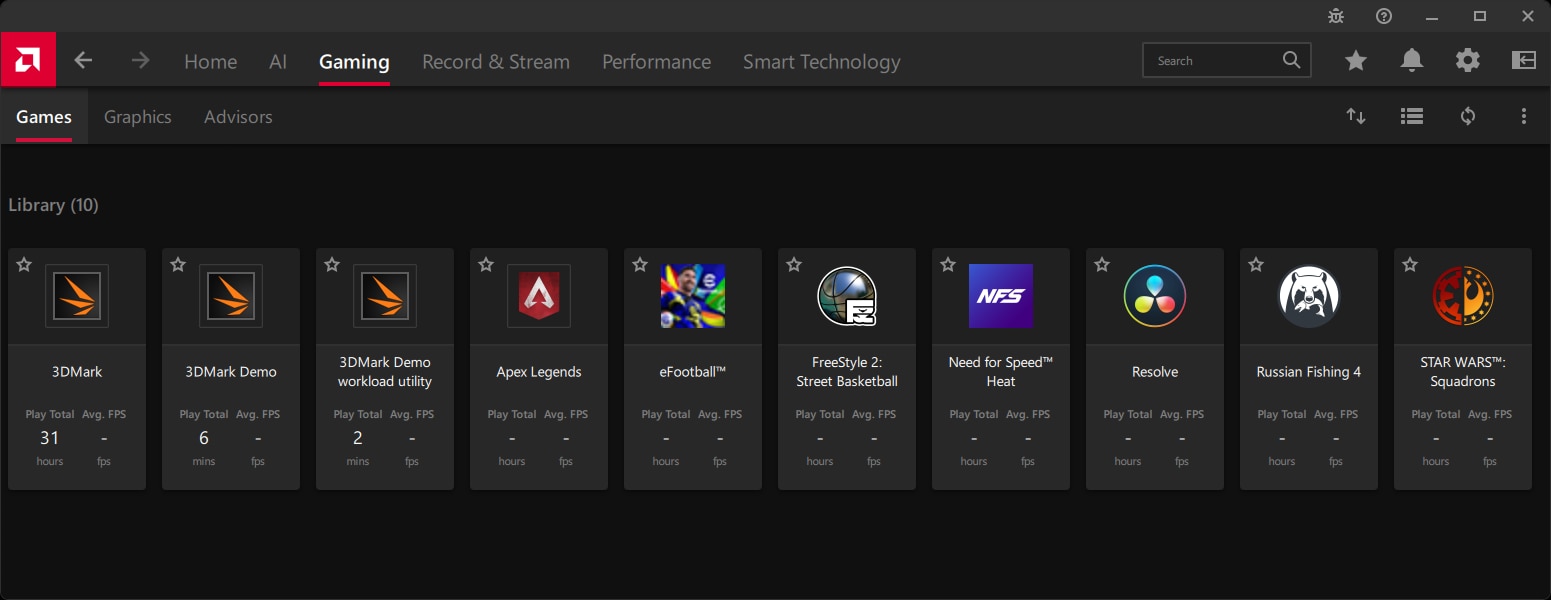Favorite Need for Speed Heat star
Viewport: 1551px width, 600px height.
click(948, 265)
